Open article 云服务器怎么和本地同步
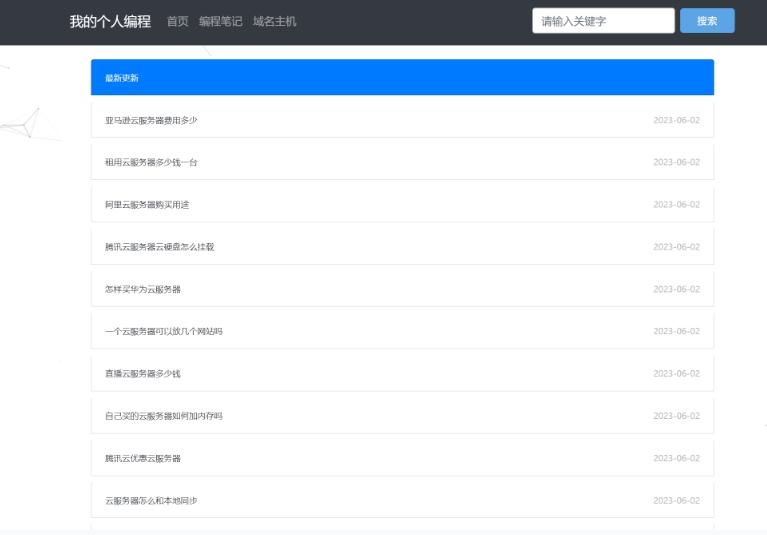The width and height of the screenshot is (767, 535). pos(151,501)
